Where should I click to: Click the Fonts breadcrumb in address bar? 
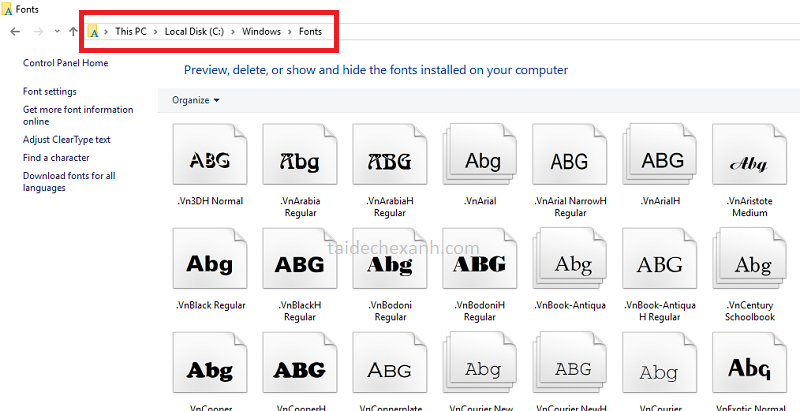[310, 32]
